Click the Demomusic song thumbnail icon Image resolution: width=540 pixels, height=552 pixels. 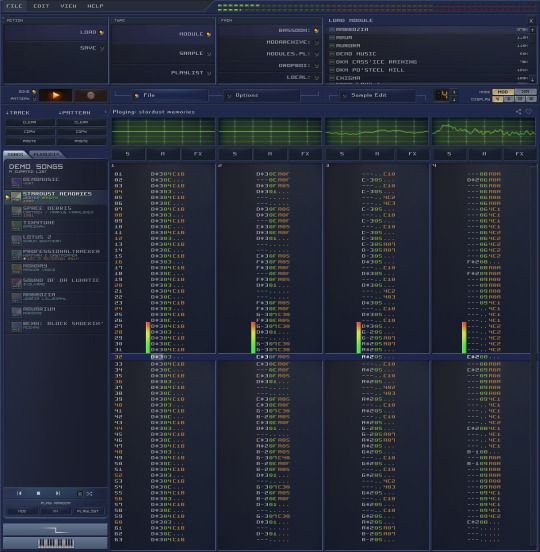pos(16,182)
